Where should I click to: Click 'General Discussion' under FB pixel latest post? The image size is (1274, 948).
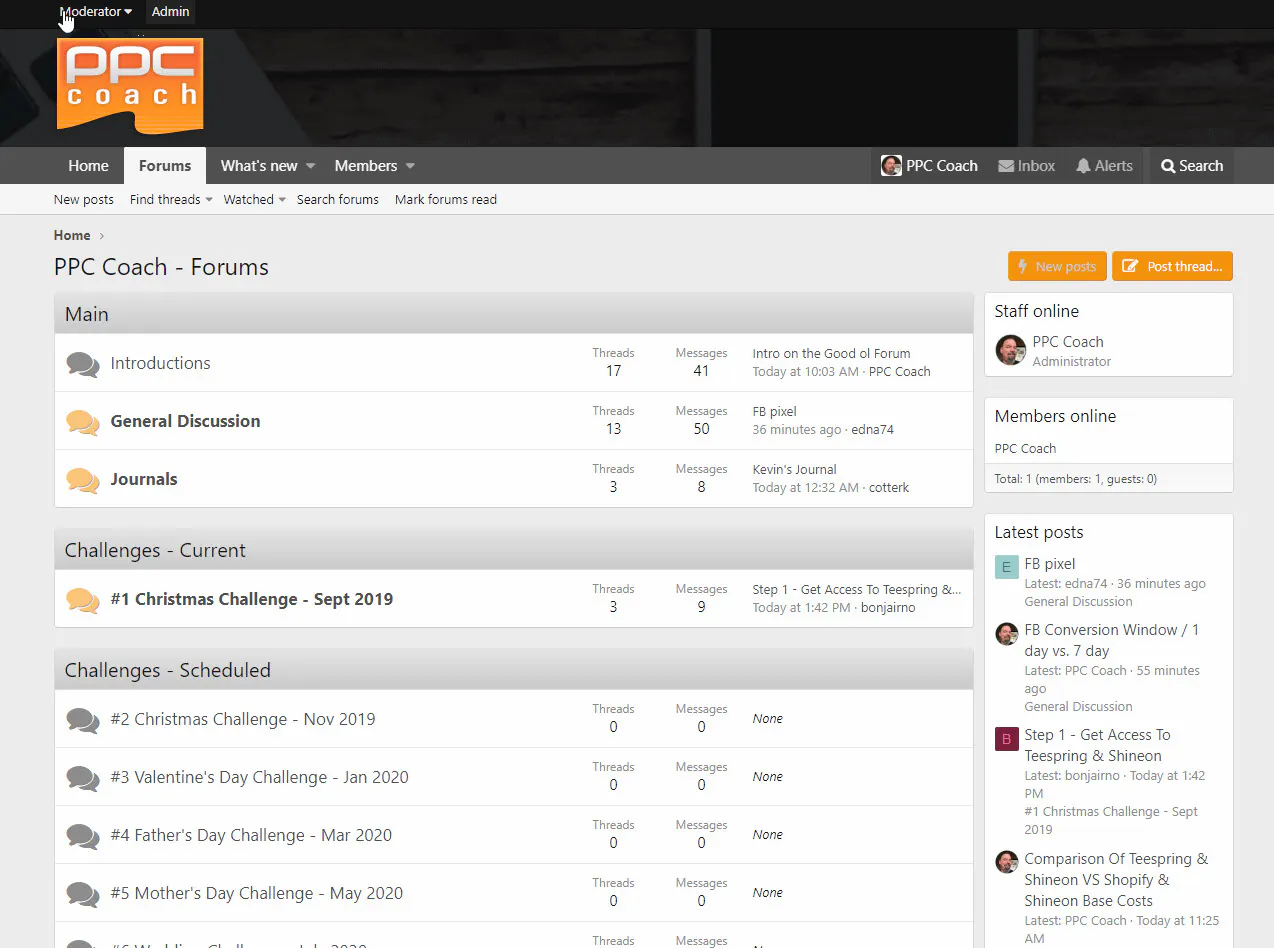[1078, 601]
